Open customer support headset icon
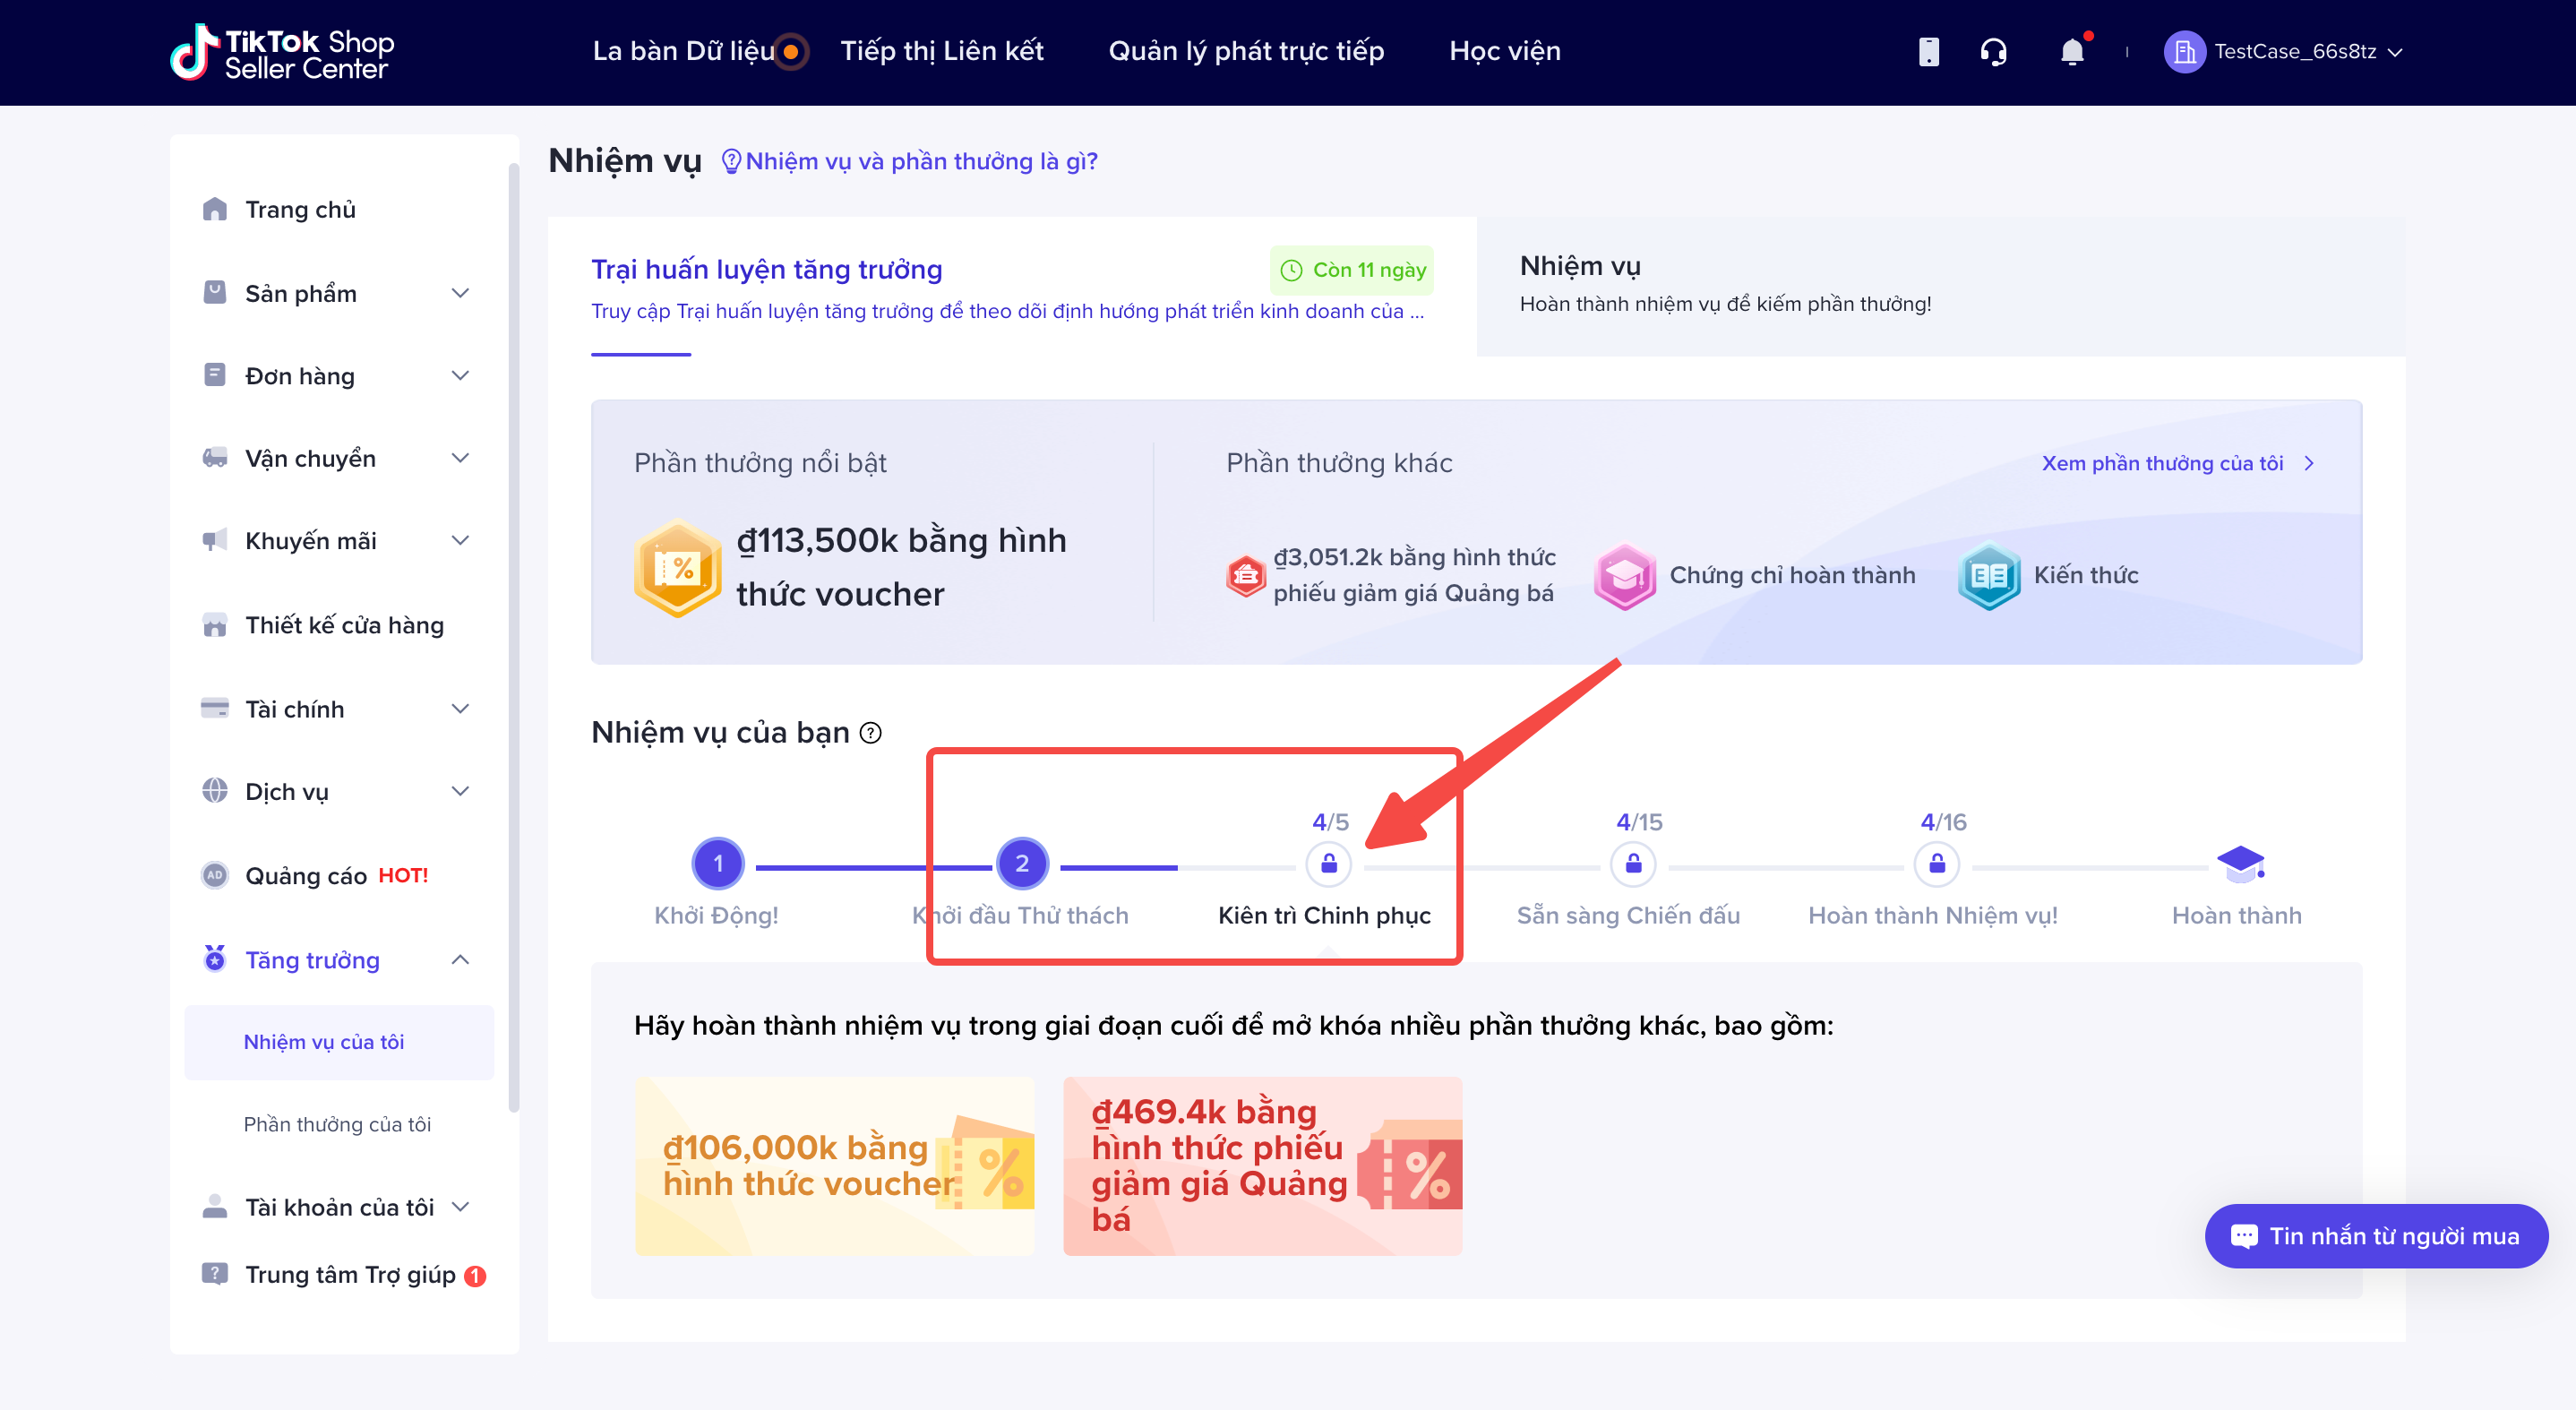Image resolution: width=2576 pixels, height=1410 pixels. point(1993,52)
